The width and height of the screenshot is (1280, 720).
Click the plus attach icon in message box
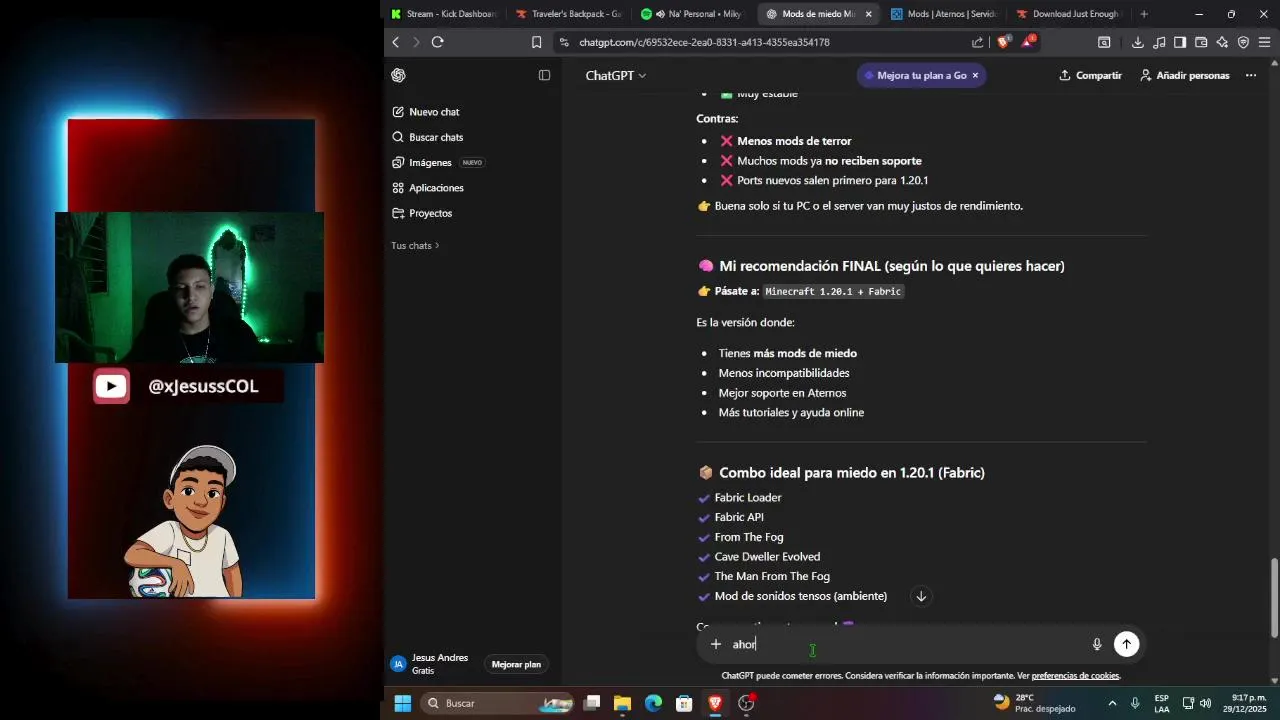click(715, 644)
